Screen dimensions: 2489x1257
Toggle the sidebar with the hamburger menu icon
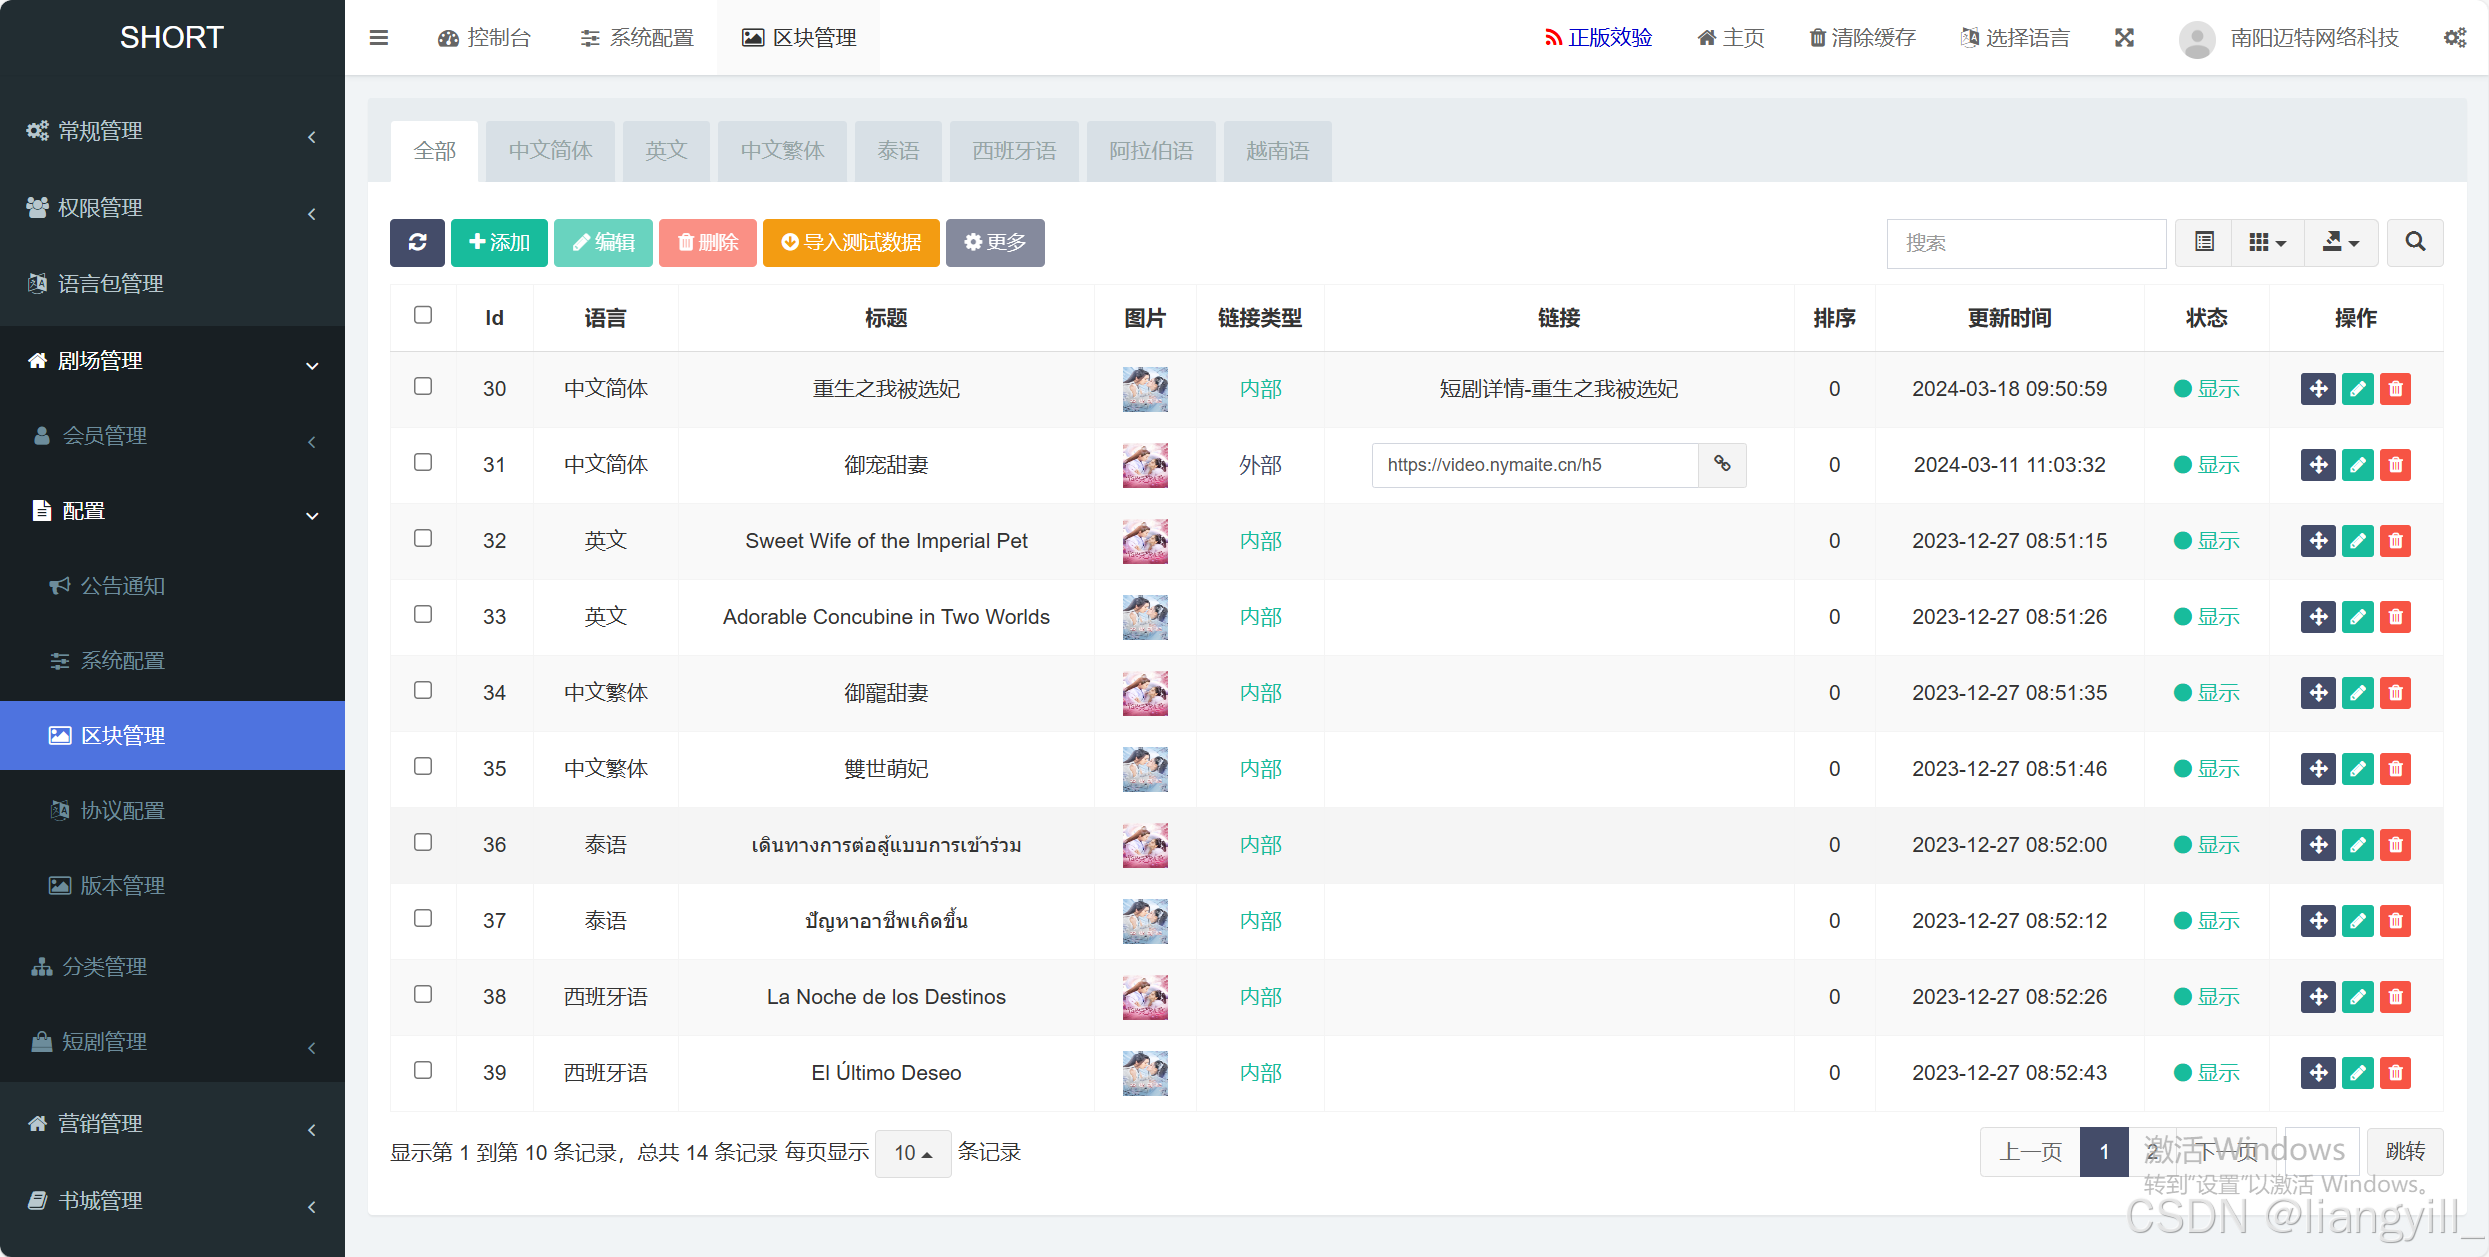click(x=379, y=38)
